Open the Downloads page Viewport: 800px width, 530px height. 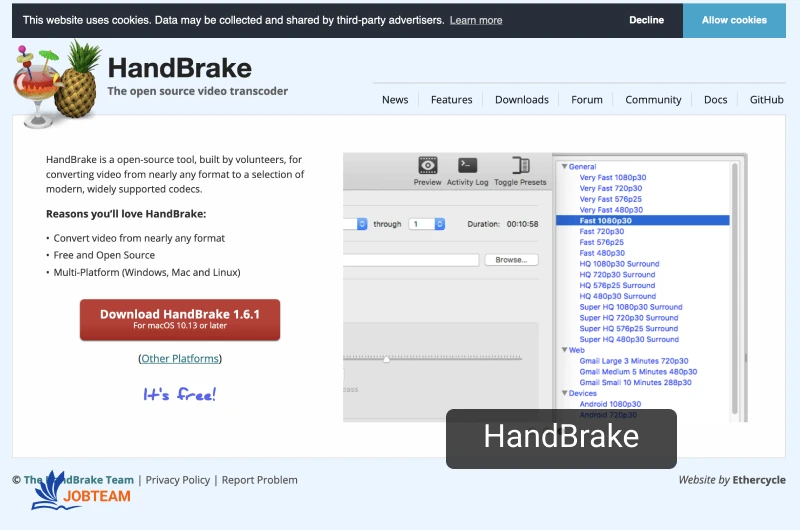pos(521,99)
